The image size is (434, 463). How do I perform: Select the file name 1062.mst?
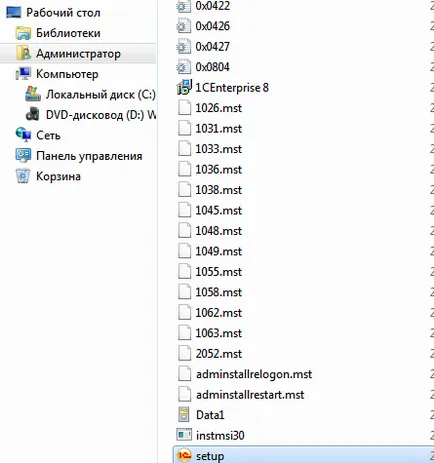[219, 313]
